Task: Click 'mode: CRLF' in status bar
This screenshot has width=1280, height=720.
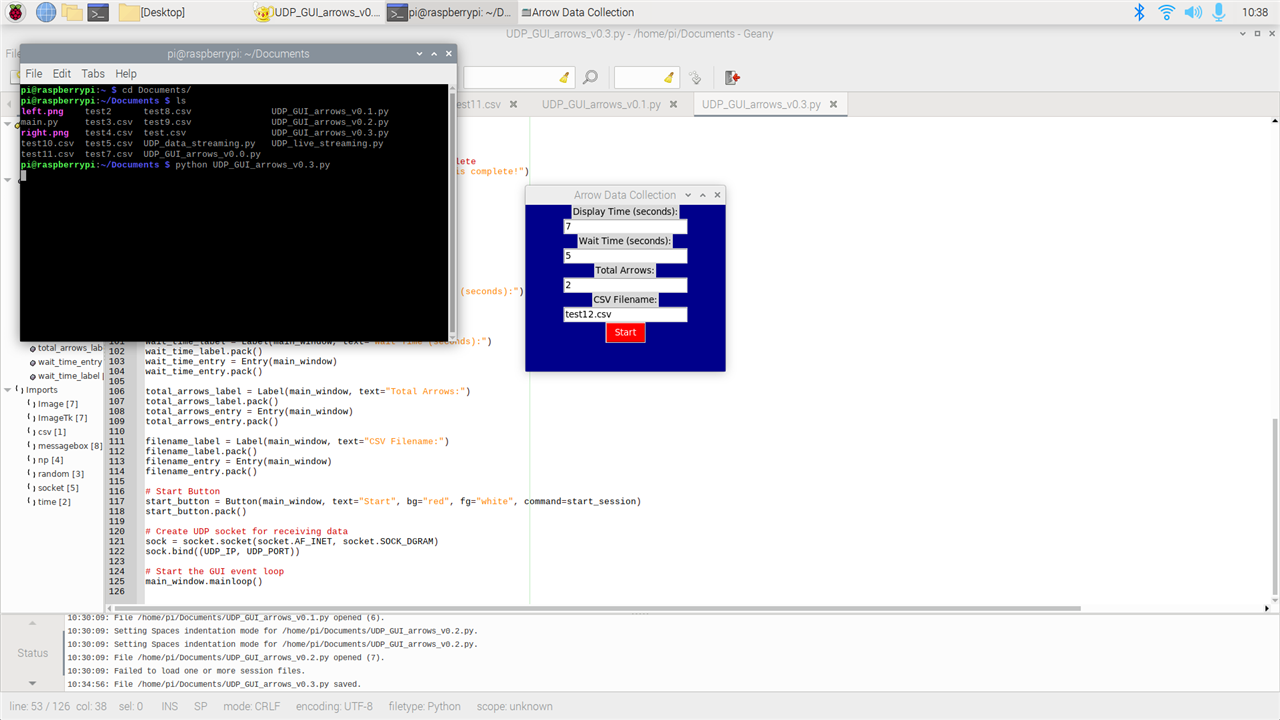Action: [x=251, y=706]
